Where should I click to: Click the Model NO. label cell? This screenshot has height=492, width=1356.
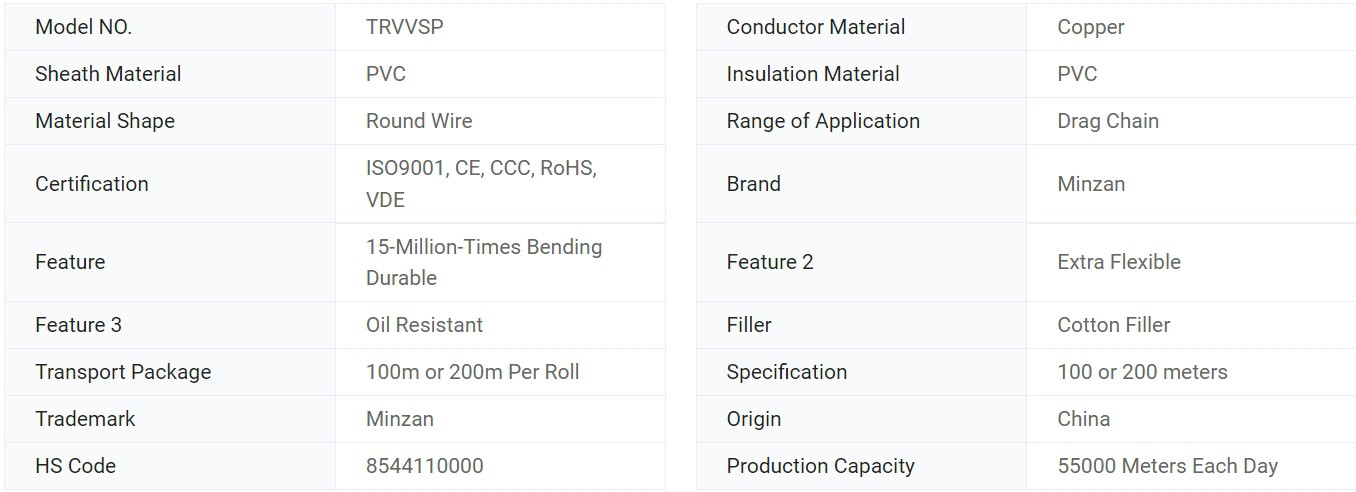[84, 27]
